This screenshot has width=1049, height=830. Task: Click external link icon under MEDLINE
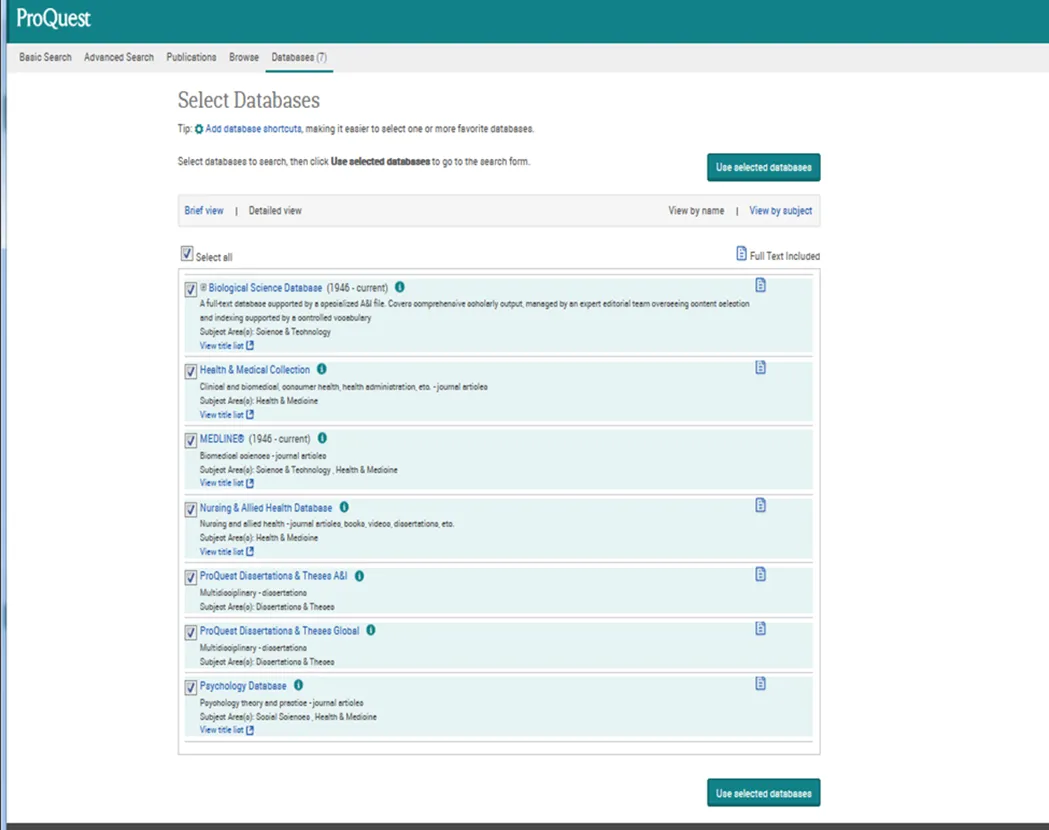point(250,483)
